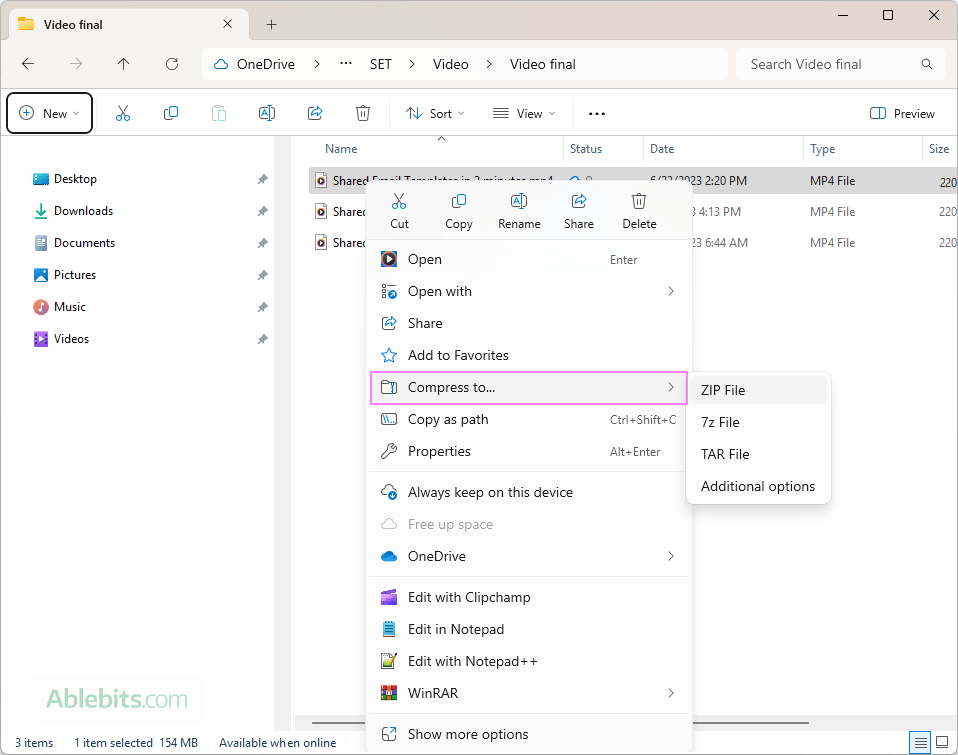Click the SET breadcrumb in the path
This screenshot has width=958, height=755.
[381, 64]
